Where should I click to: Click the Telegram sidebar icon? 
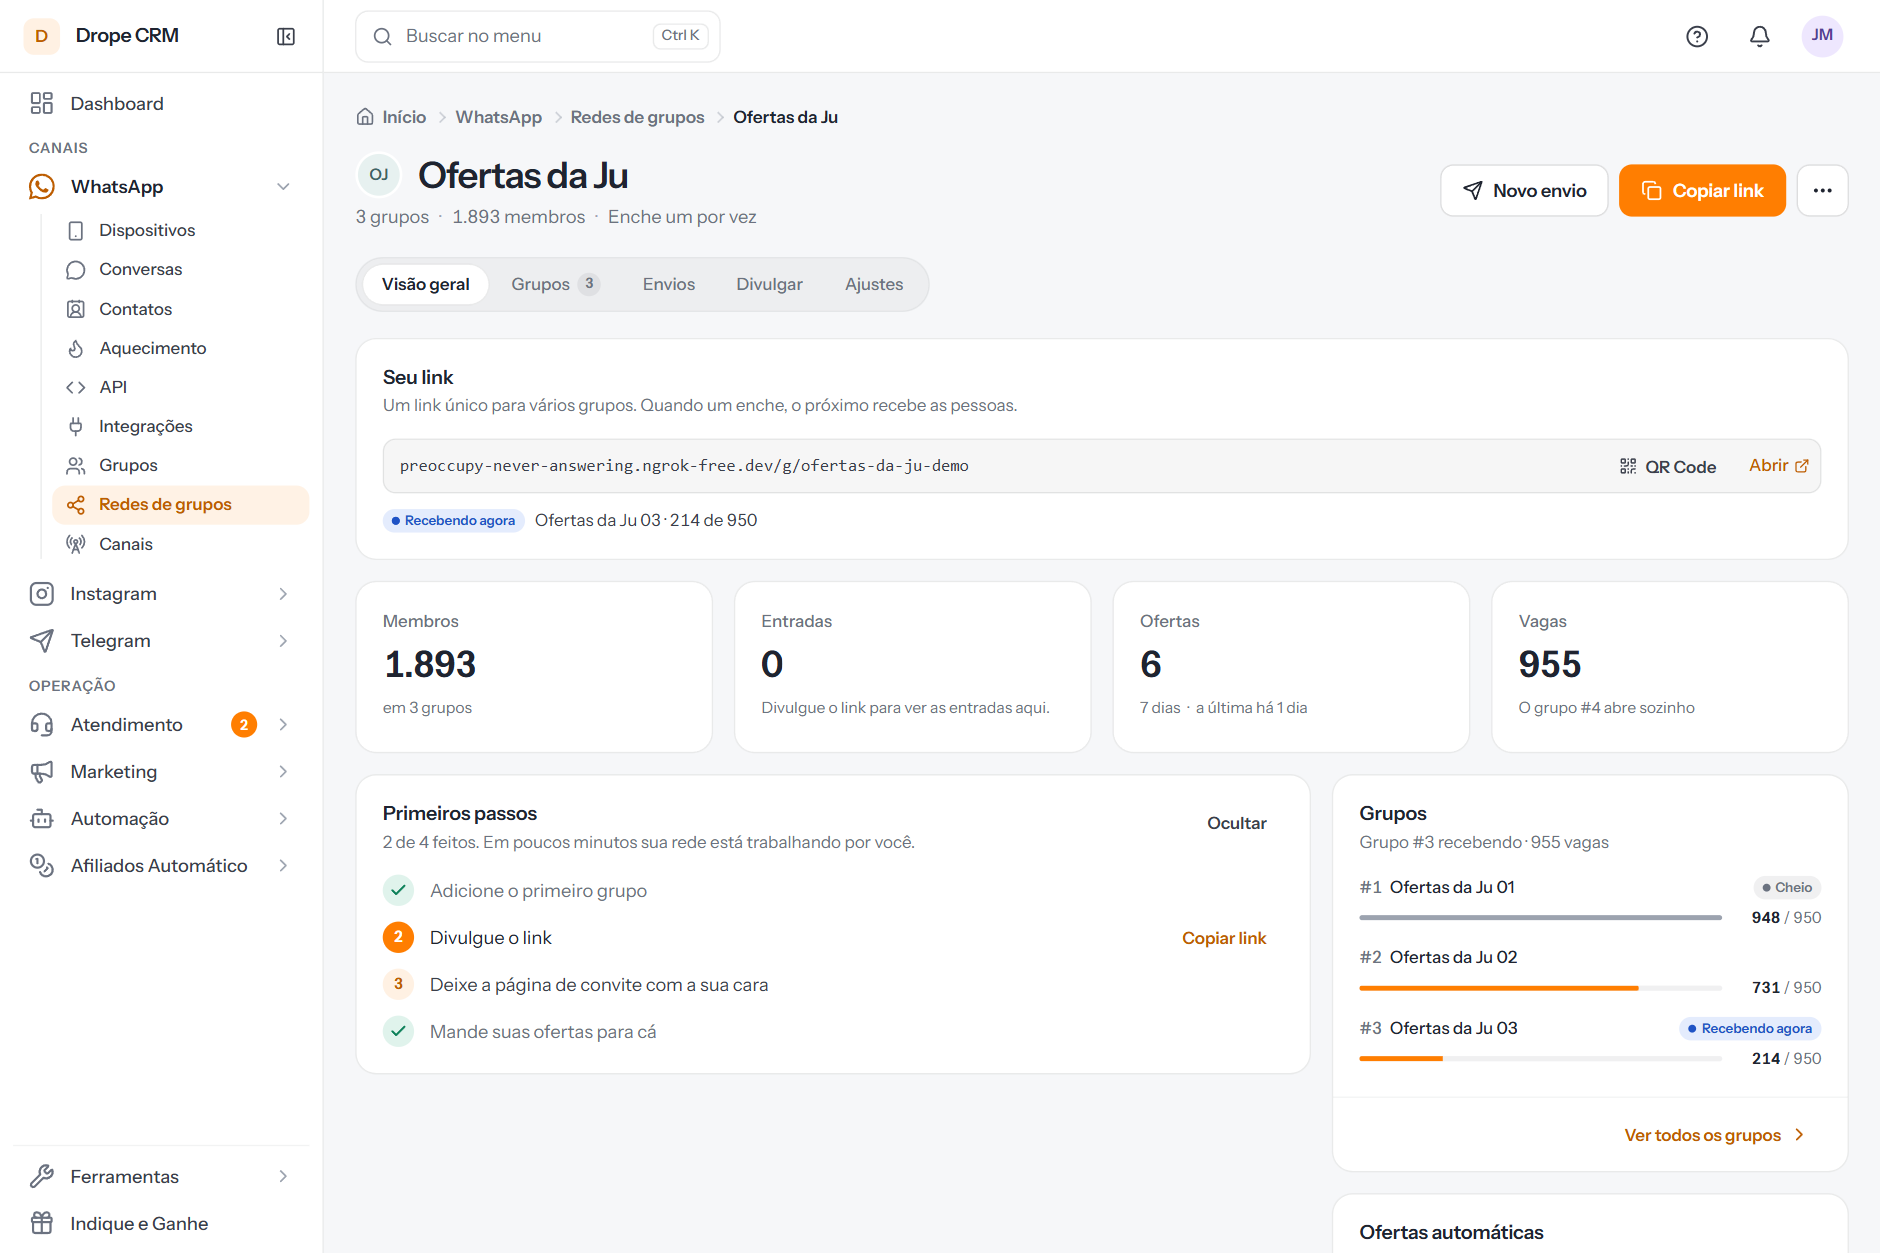[x=42, y=641]
